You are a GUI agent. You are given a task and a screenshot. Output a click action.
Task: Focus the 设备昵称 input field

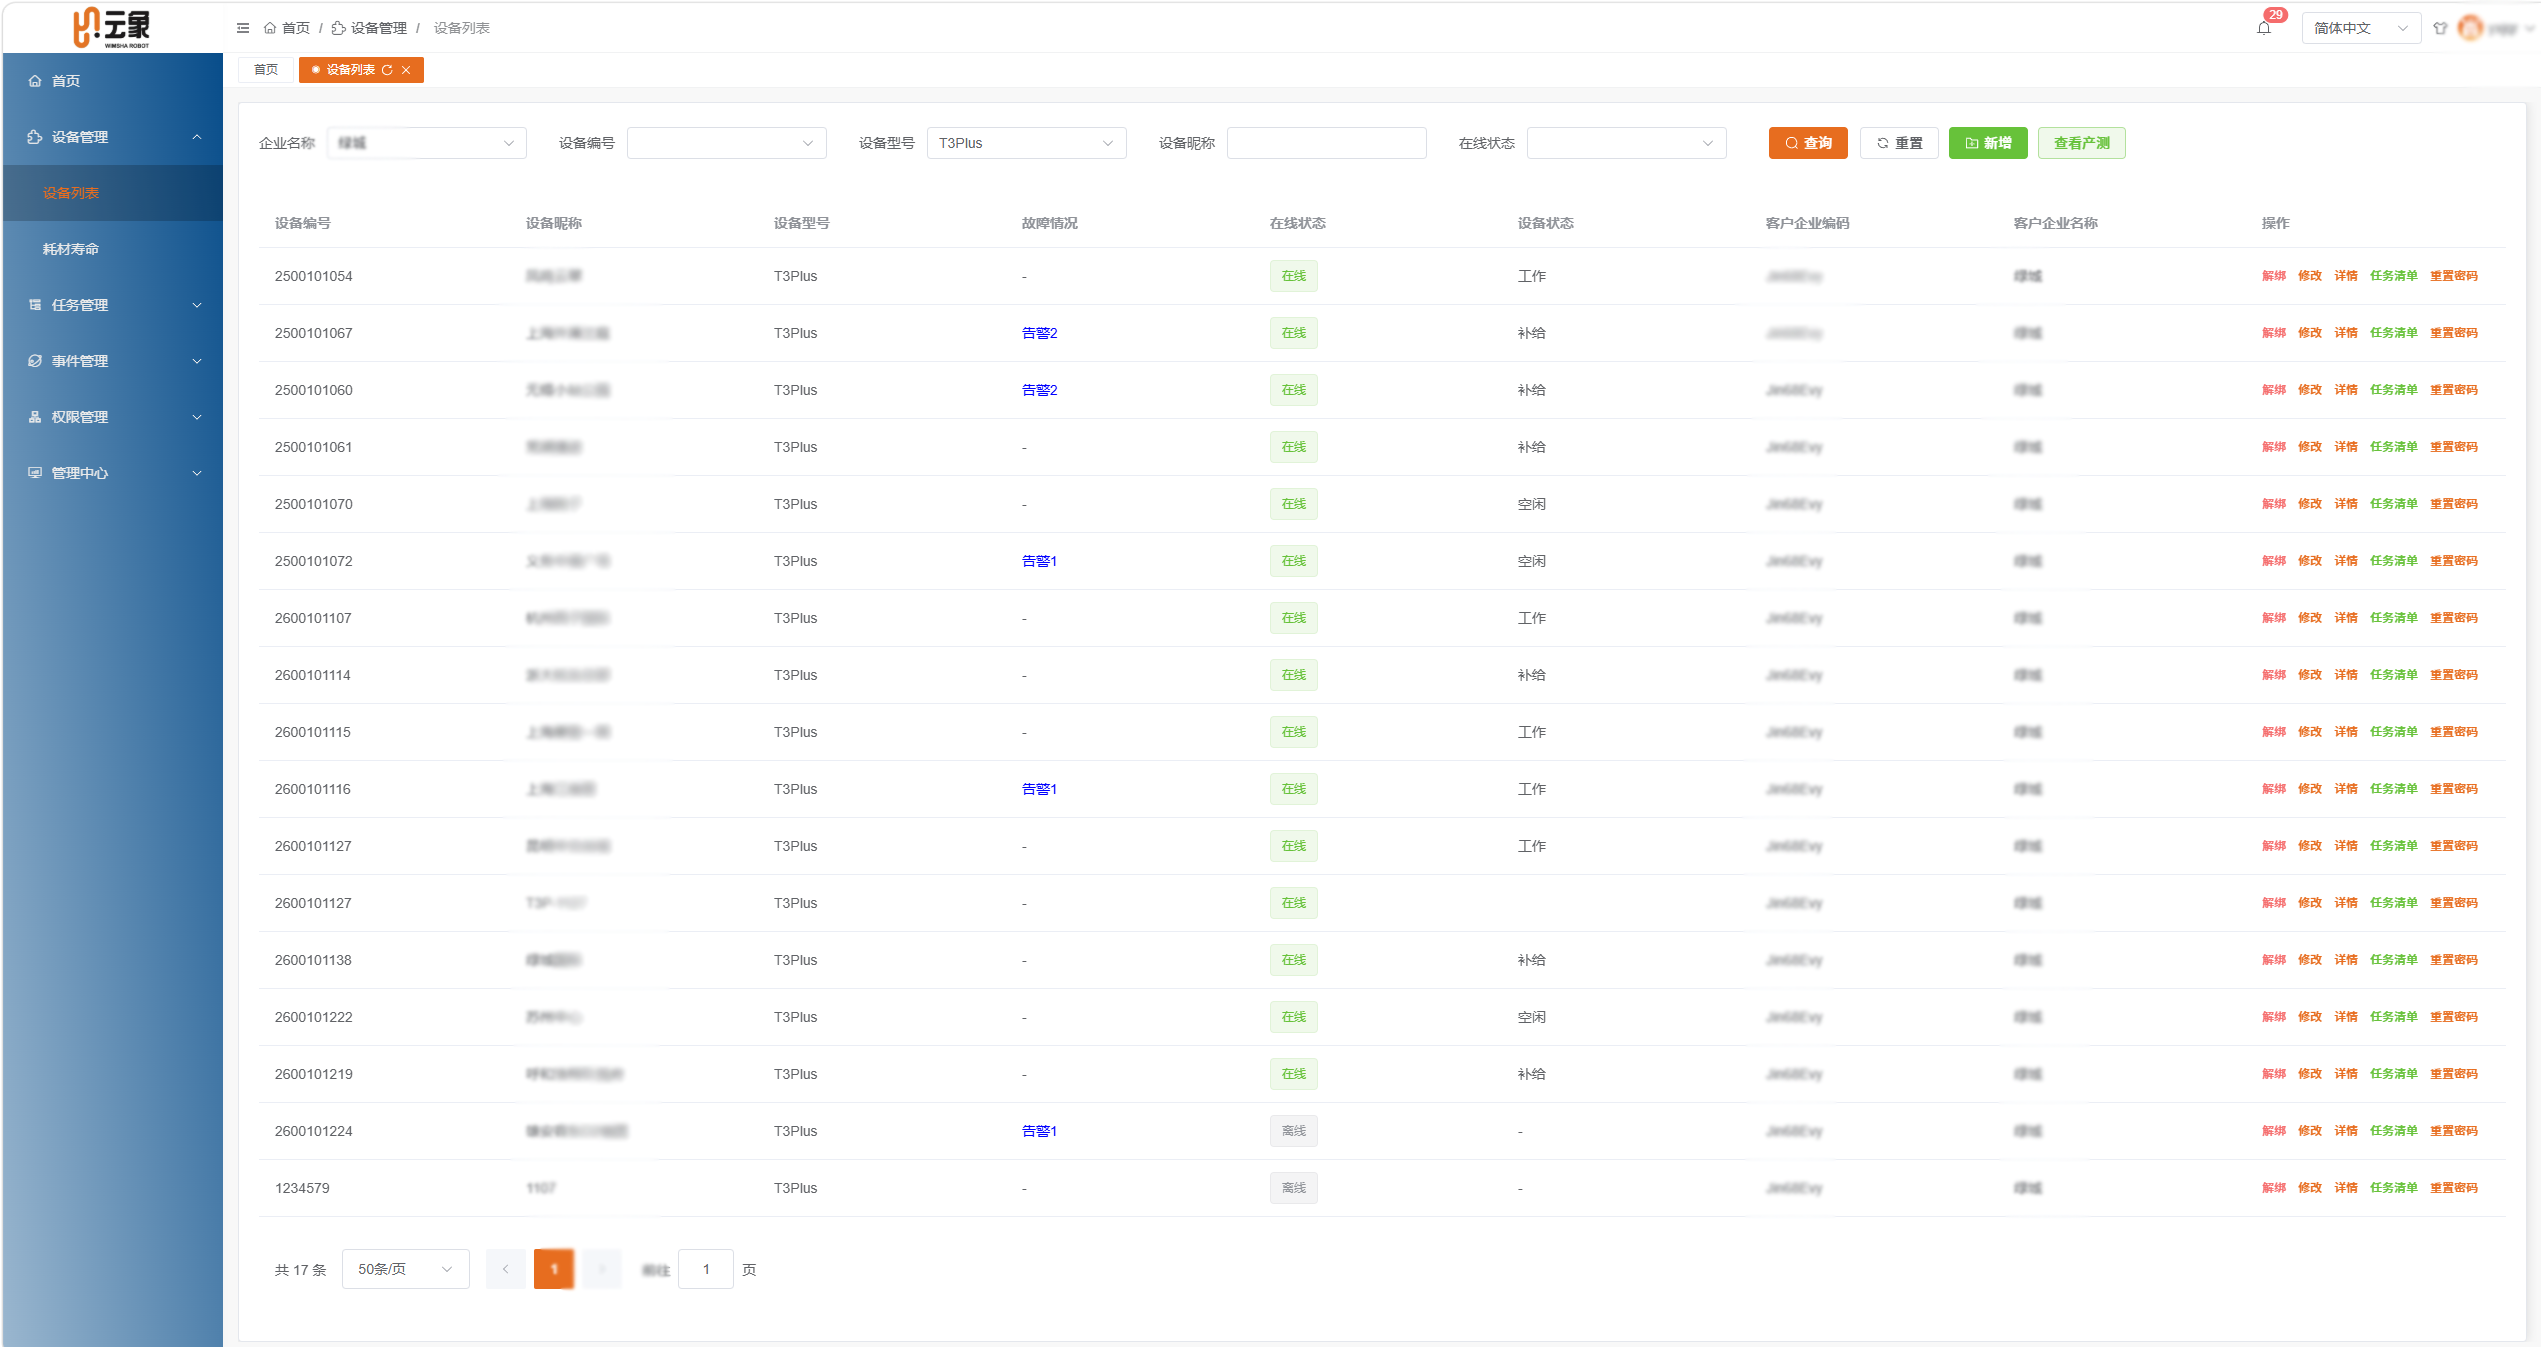tap(1327, 143)
